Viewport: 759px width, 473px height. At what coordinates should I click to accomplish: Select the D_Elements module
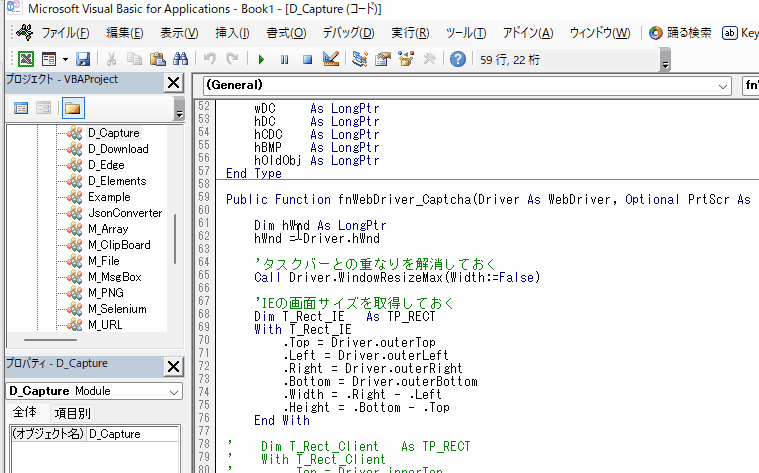pyautogui.click(x=117, y=181)
